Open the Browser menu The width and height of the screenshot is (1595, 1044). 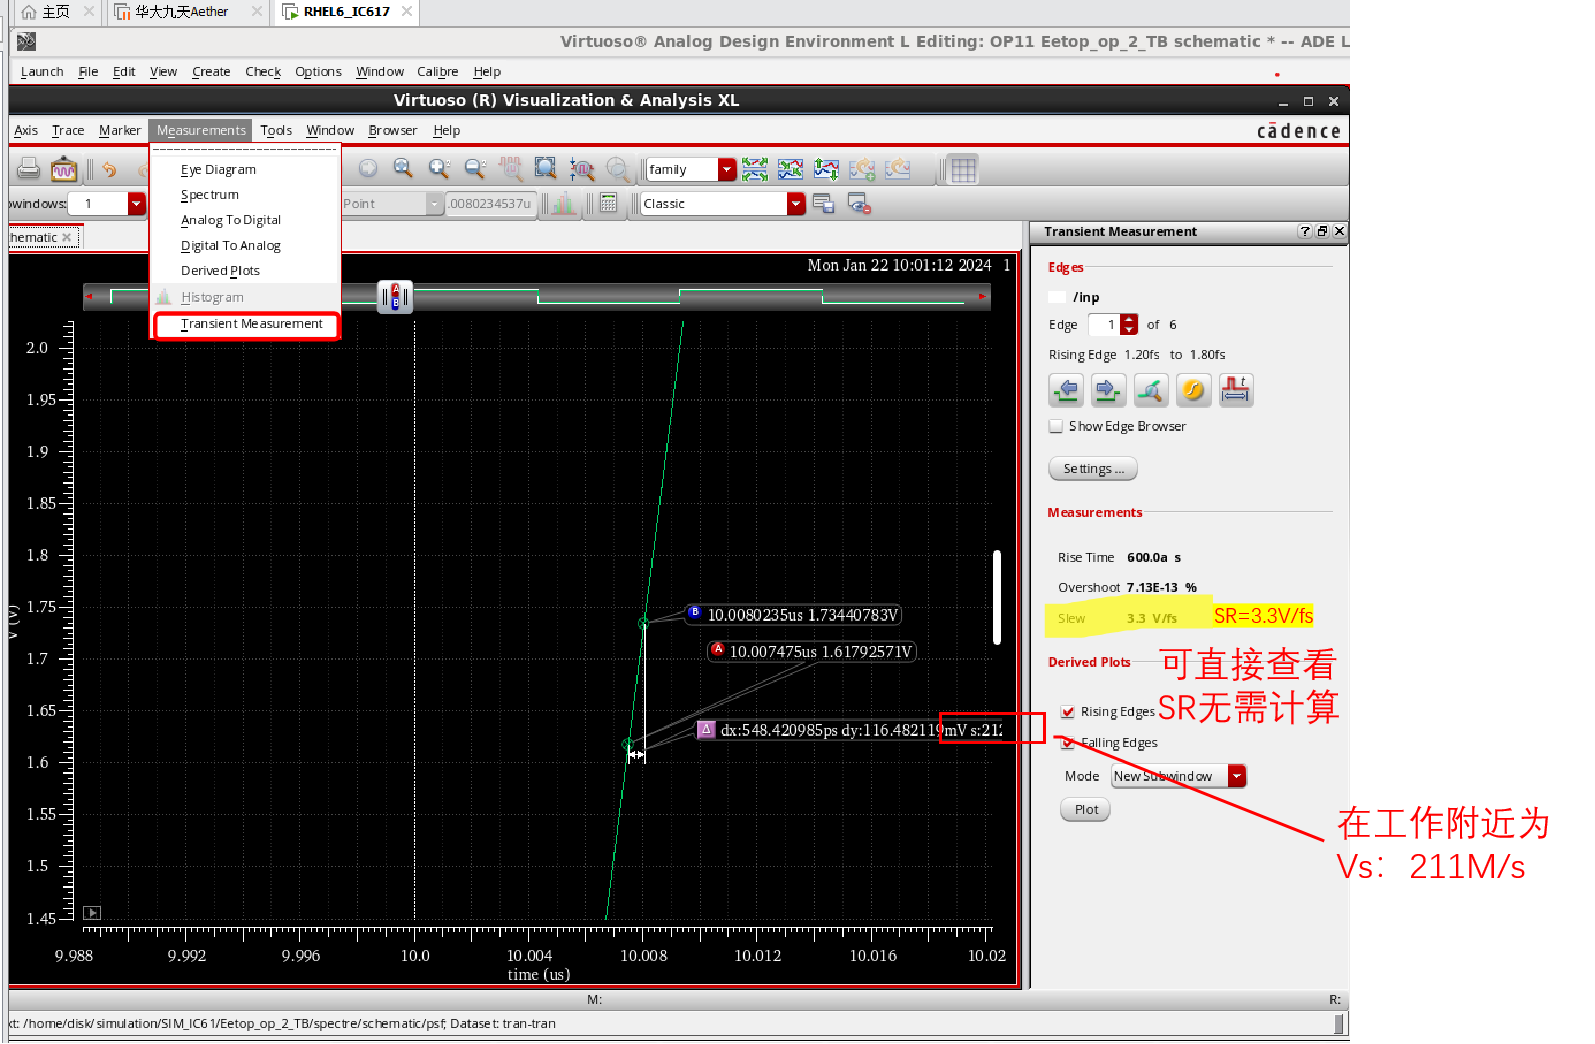click(x=392, y=130)
